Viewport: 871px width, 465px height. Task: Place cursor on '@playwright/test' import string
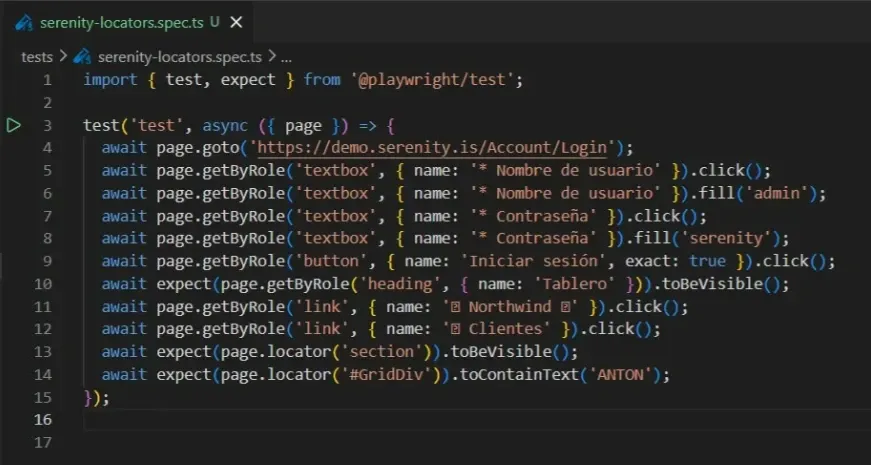(x=433, y=80)
